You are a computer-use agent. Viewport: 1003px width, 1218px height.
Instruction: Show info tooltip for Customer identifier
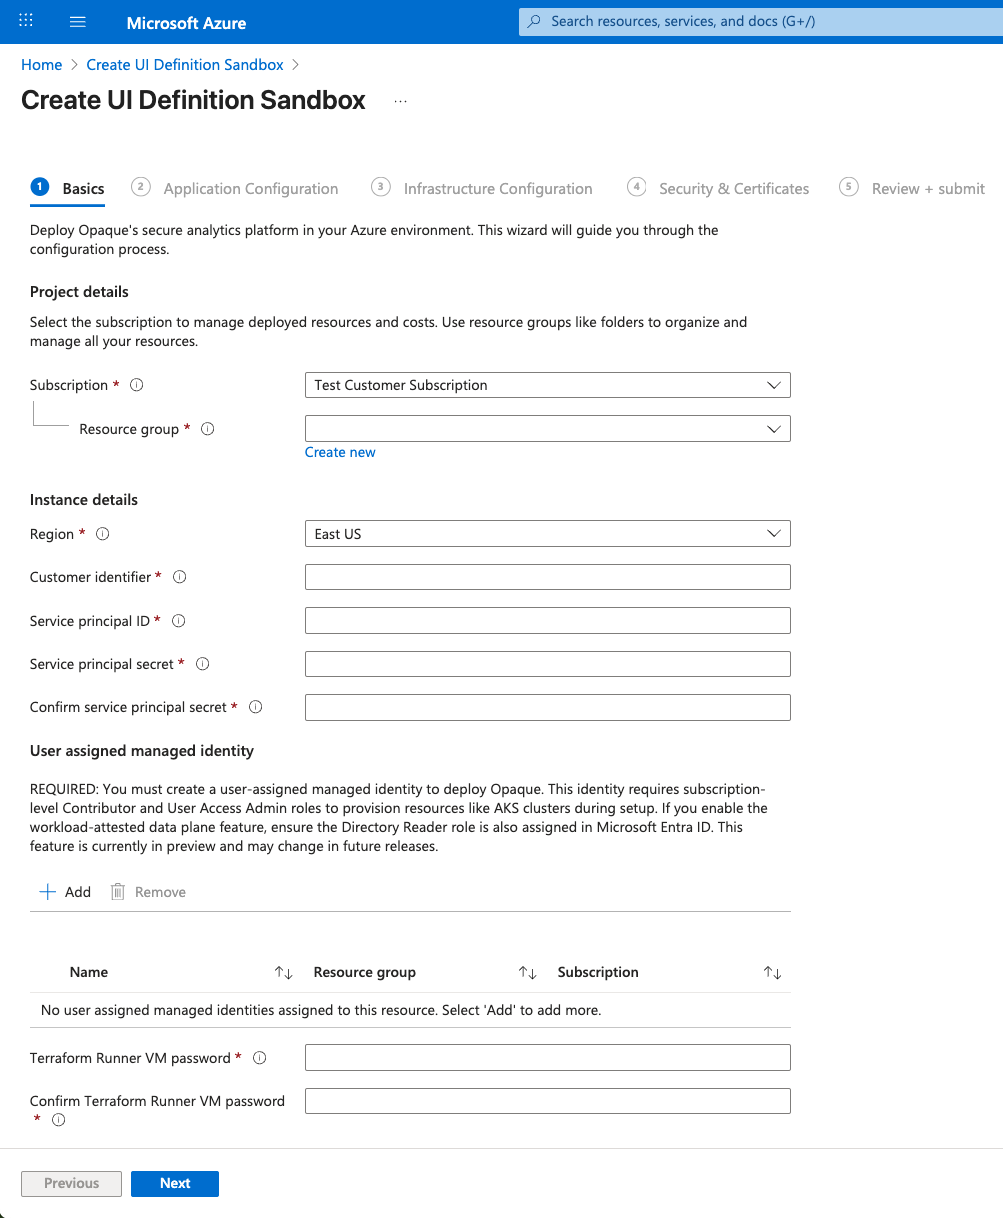pos(180,577)
